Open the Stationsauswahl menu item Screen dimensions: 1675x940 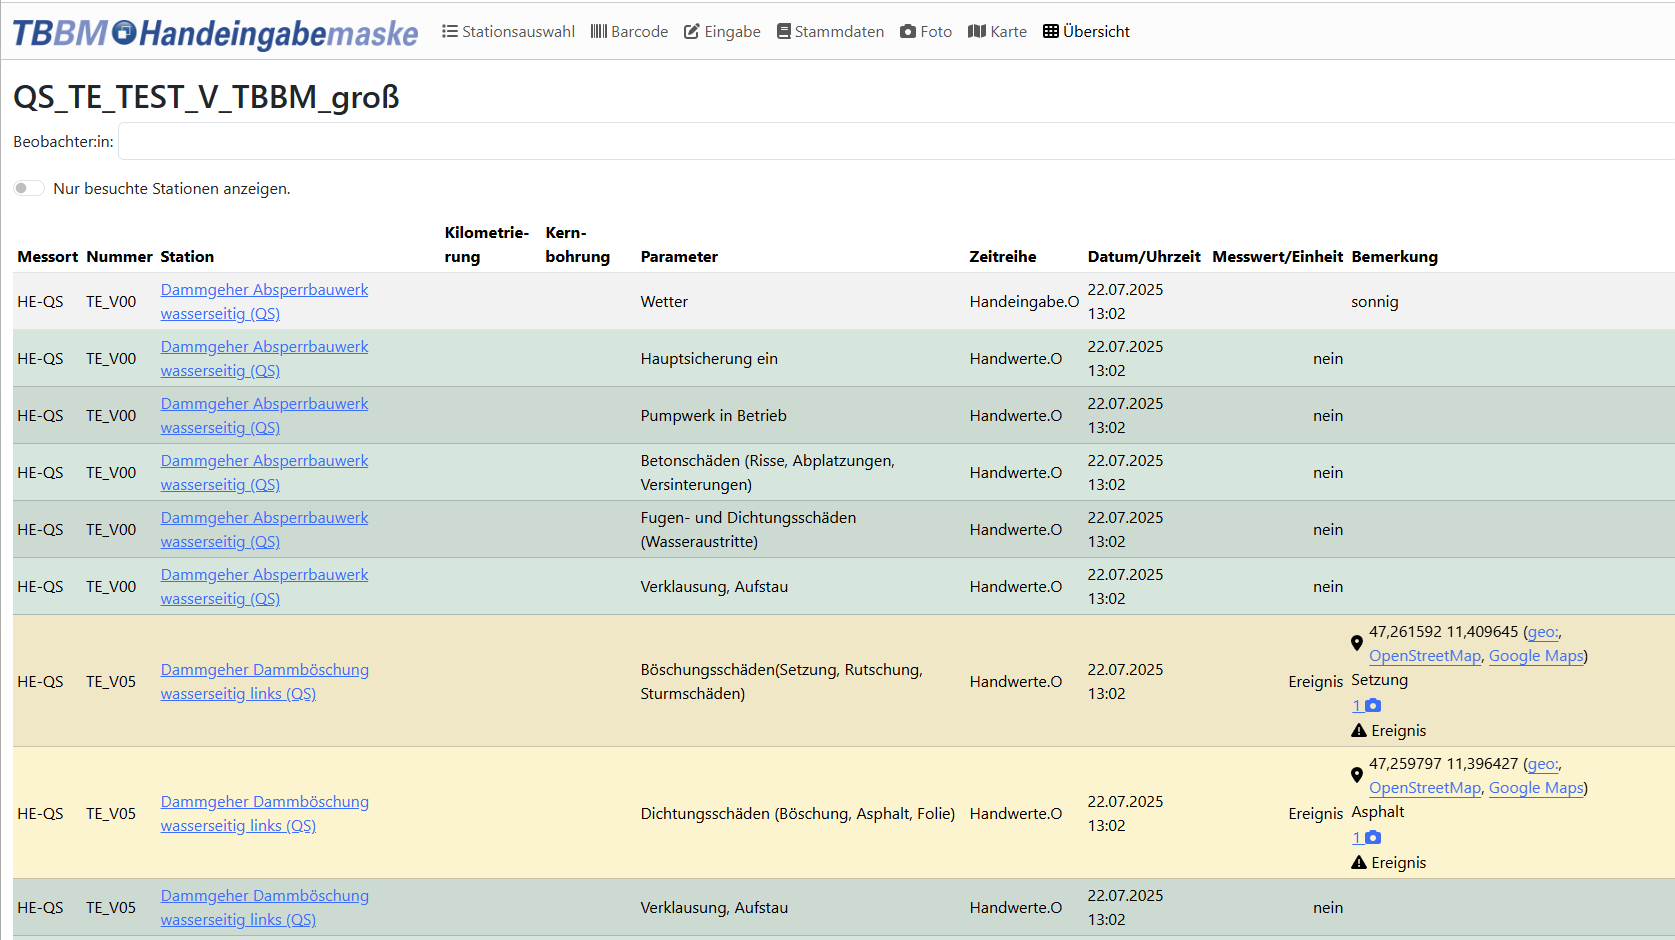508,31
